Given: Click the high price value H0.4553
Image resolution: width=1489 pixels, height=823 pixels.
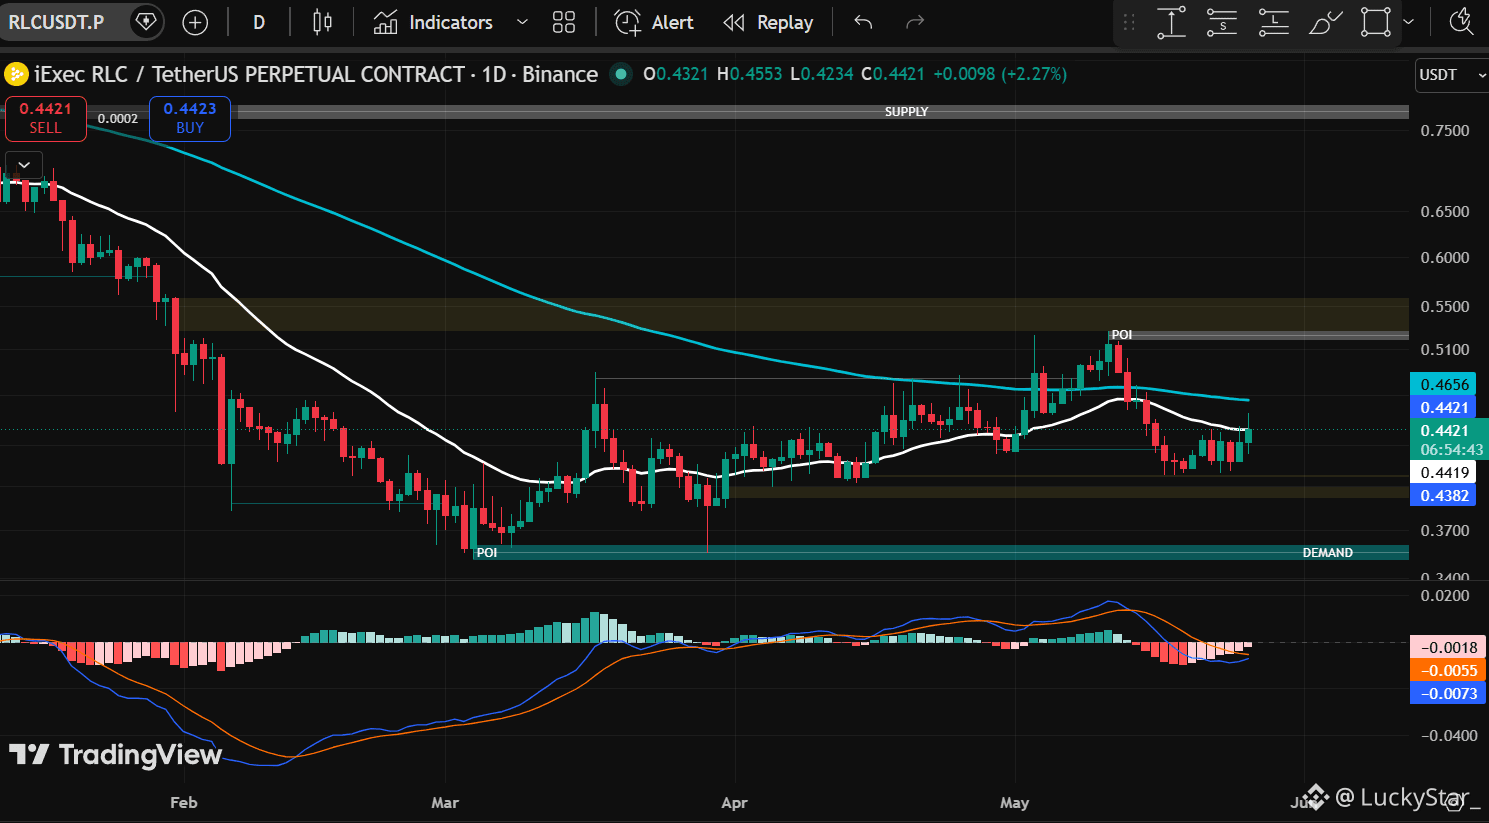Looking at the screenshot, I should coord(750,74).
